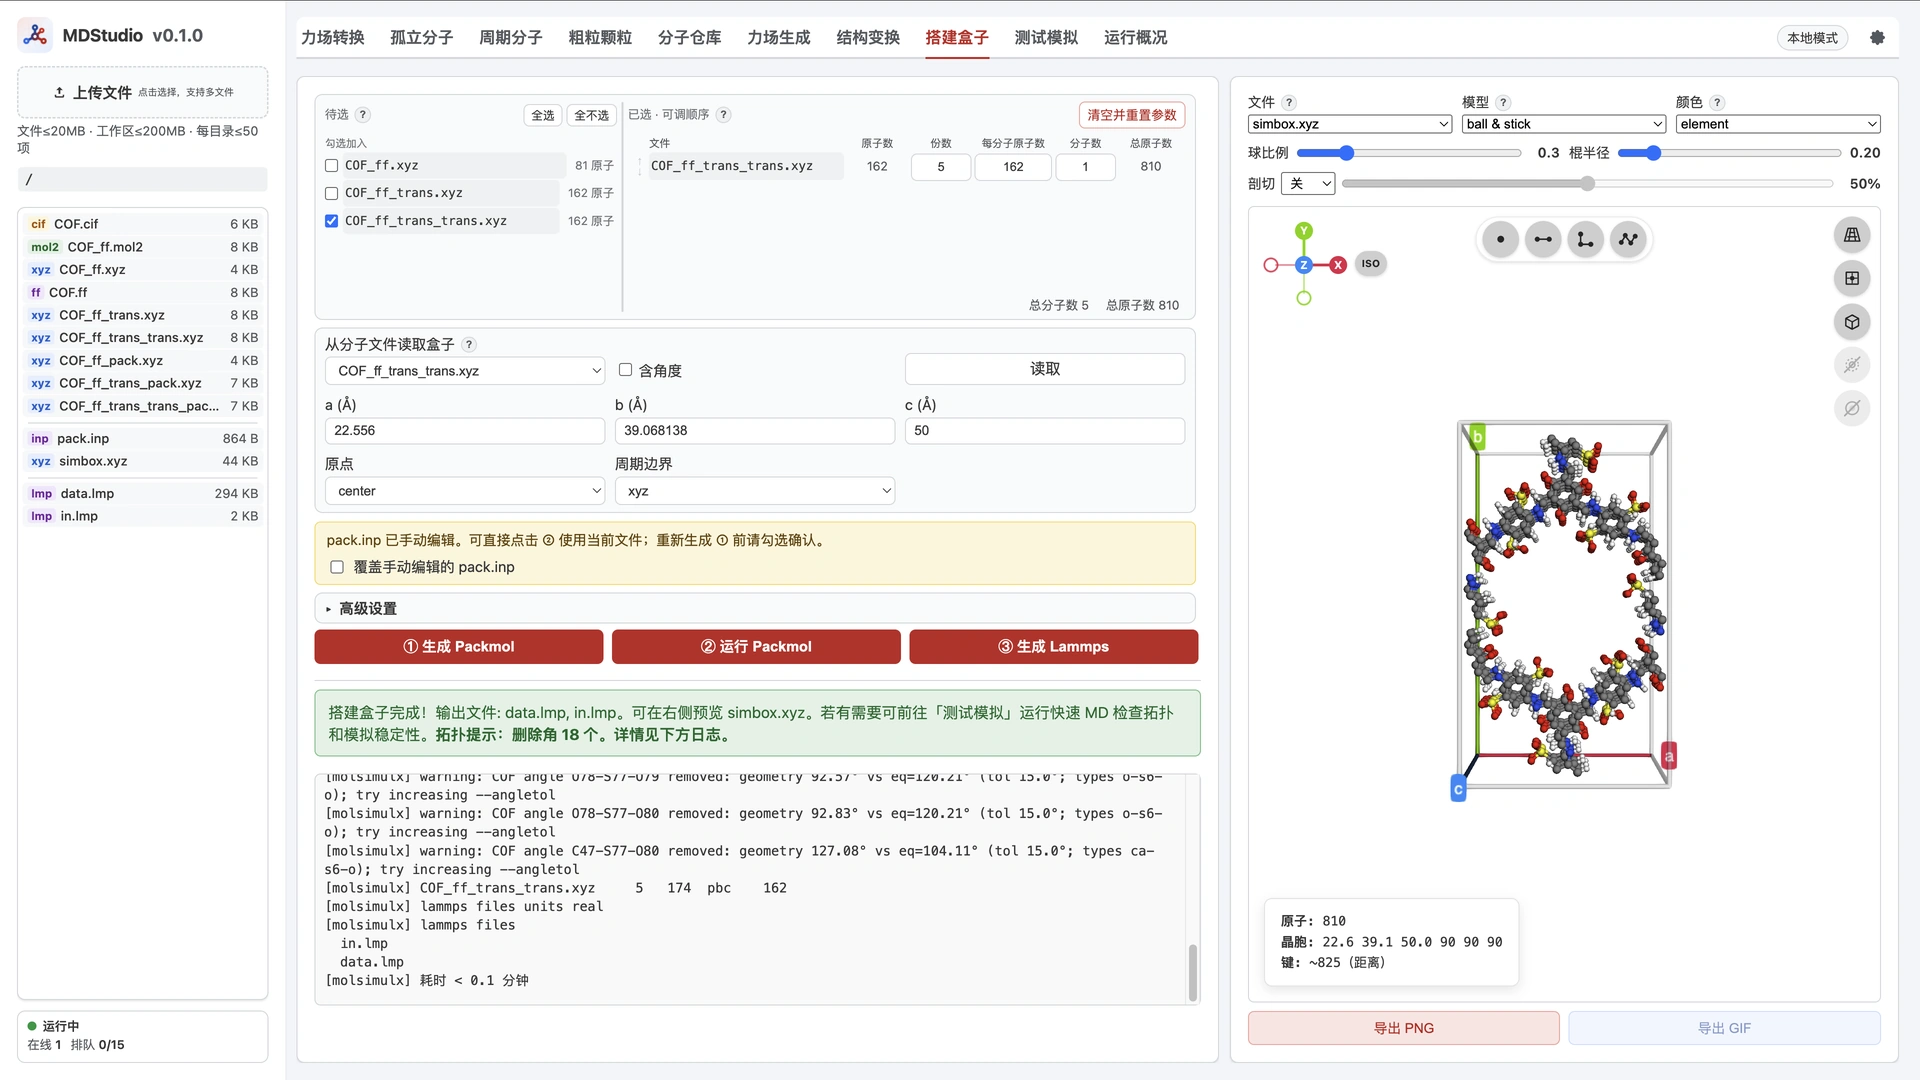Click the a (Å) input field
Screen dimensions: 1920x1080
465,431
